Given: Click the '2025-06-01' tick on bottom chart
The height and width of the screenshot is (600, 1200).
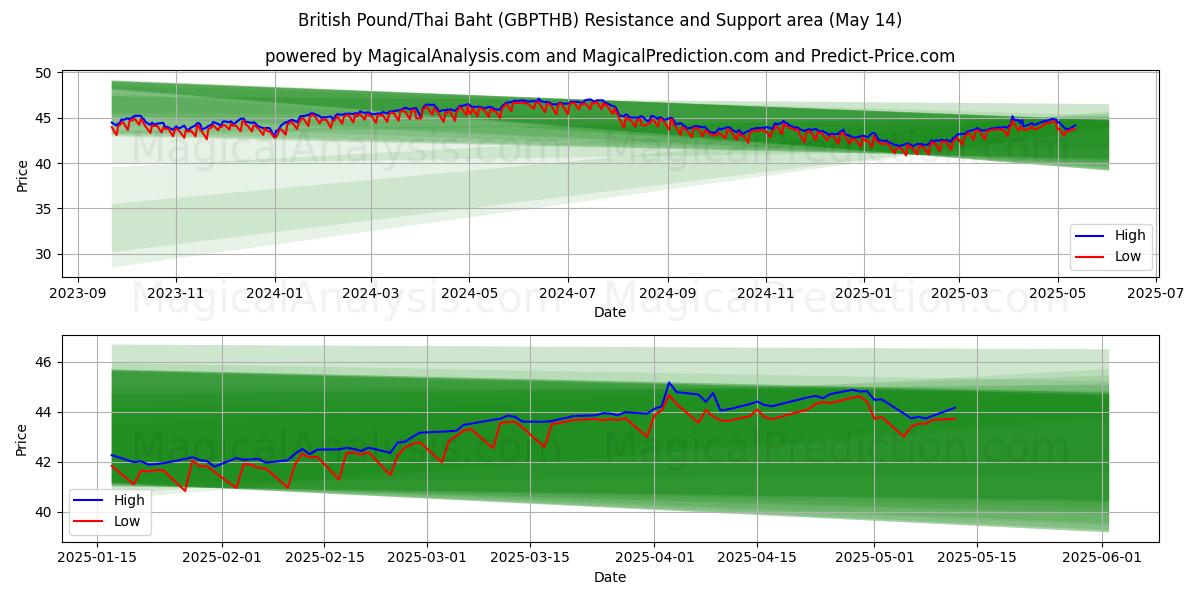Looking at the screenshot, I should [1101, 559].
